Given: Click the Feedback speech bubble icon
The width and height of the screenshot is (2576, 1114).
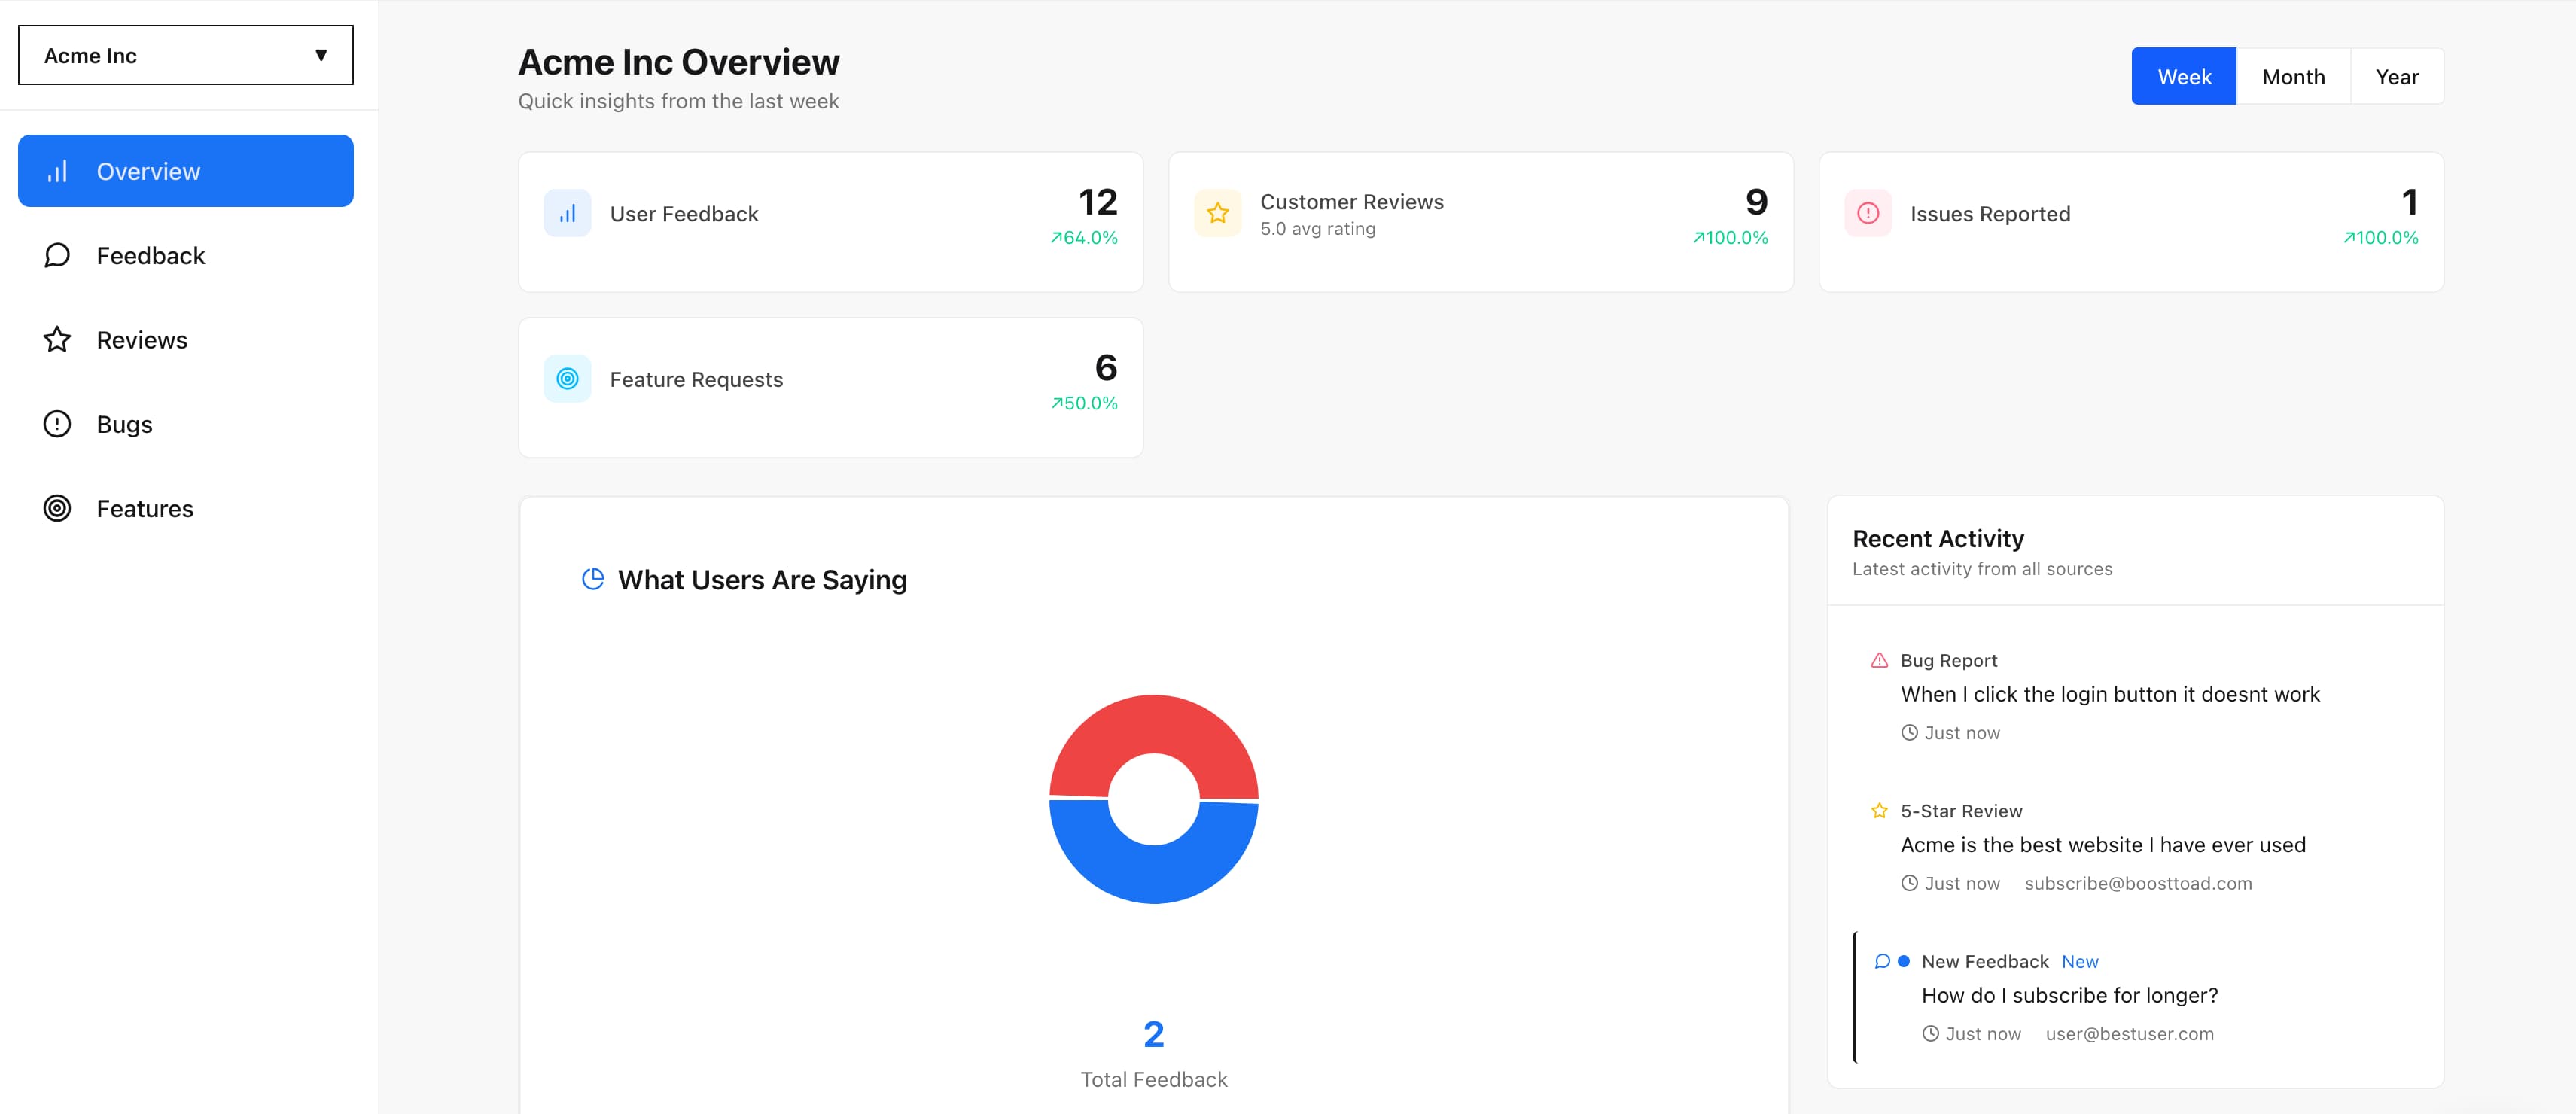Looking at the screenshot, I should (x=57, y=255).
